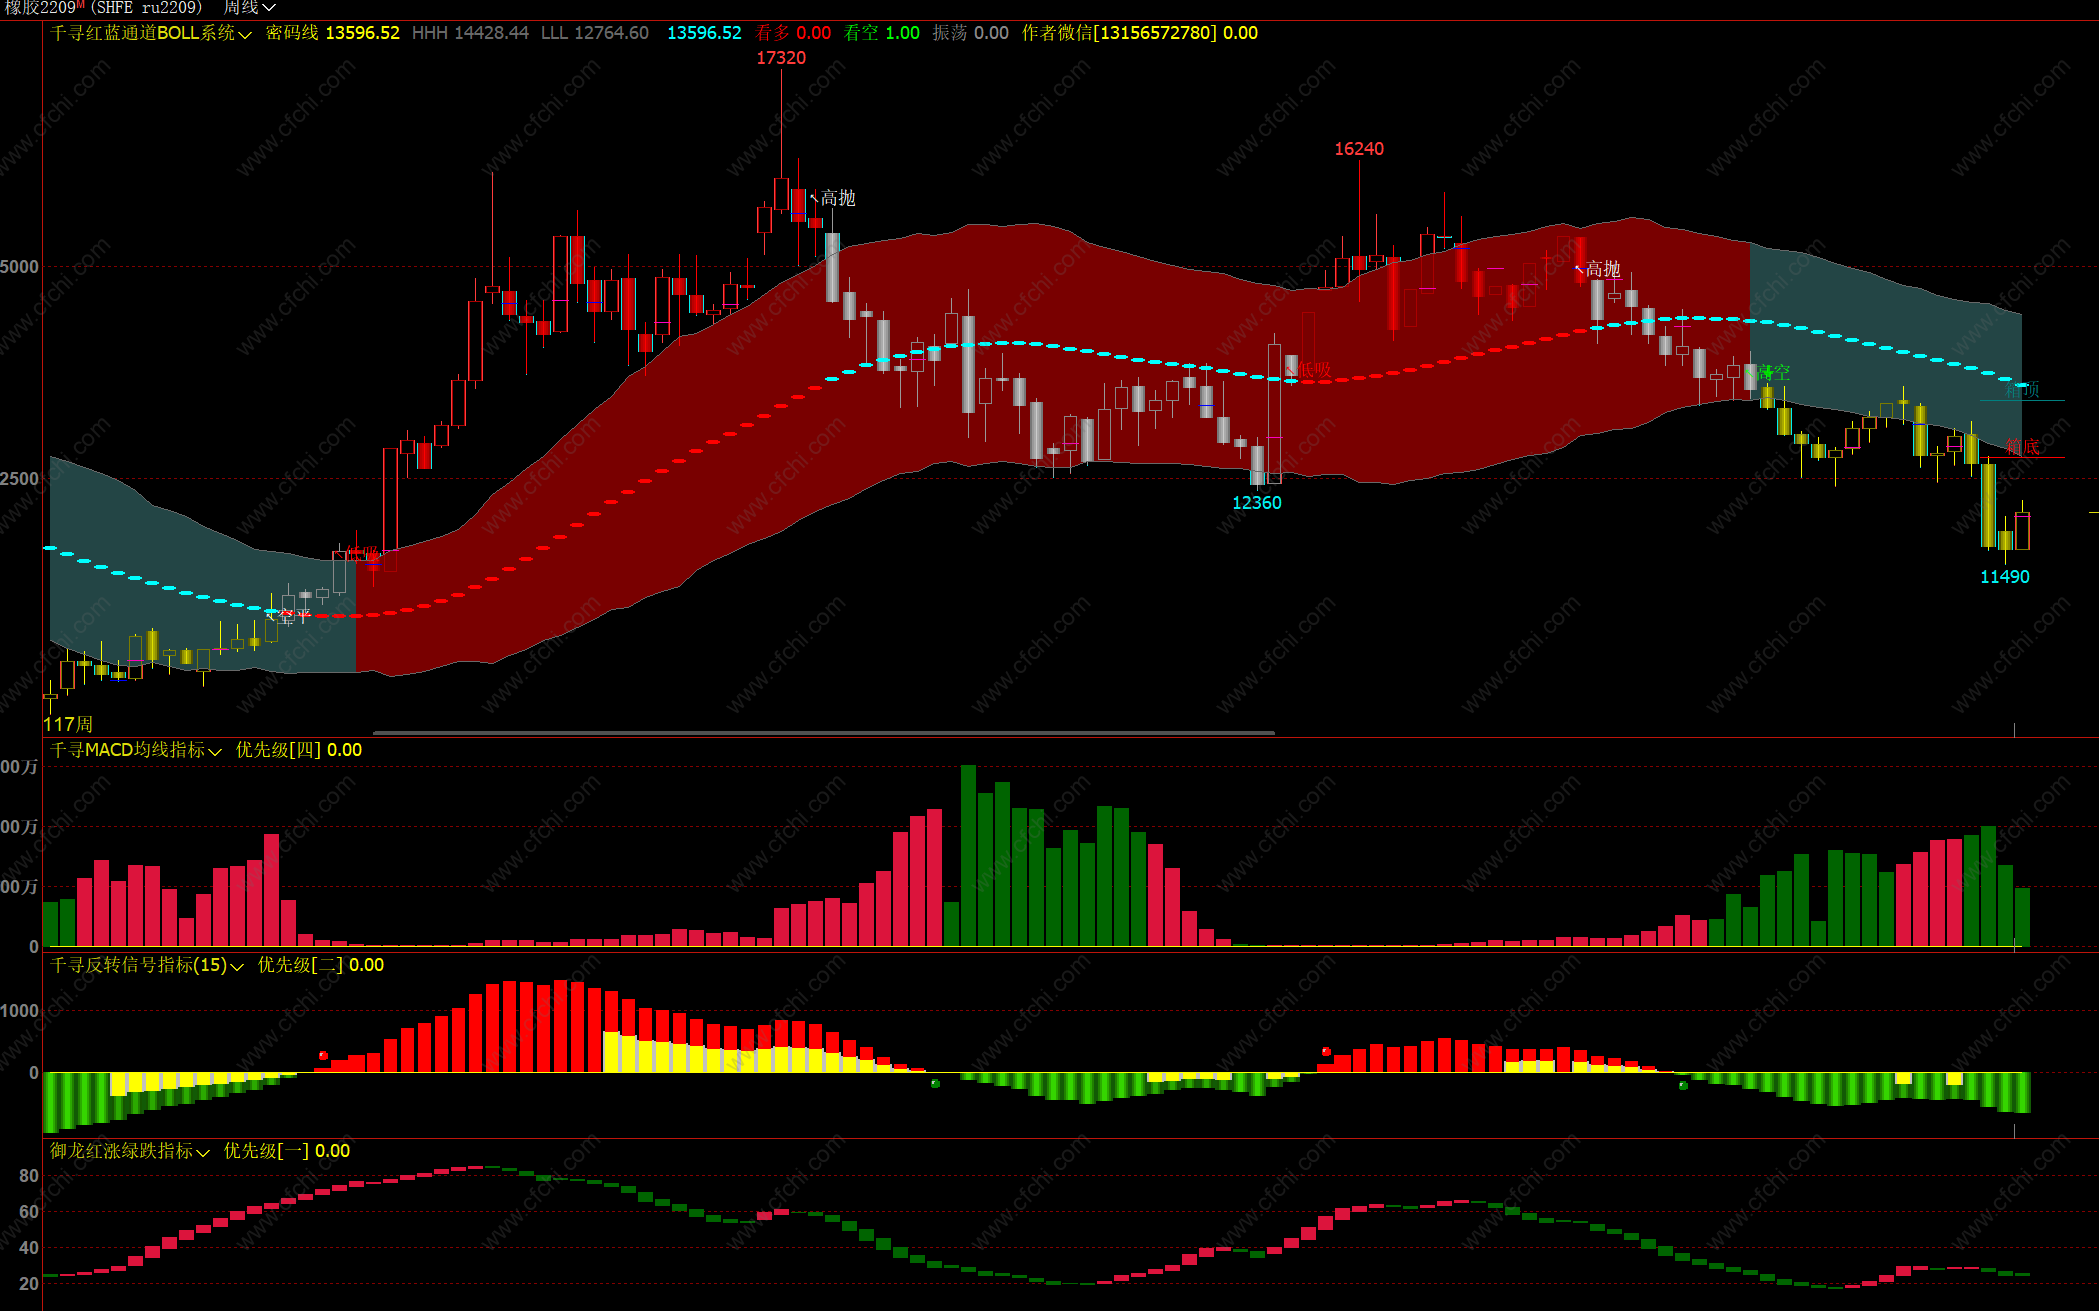Image resolution: width=2099 pixels, height=1311 pixels.
Task: Click the 11490 latest low label
Action: click(2004, 577)
